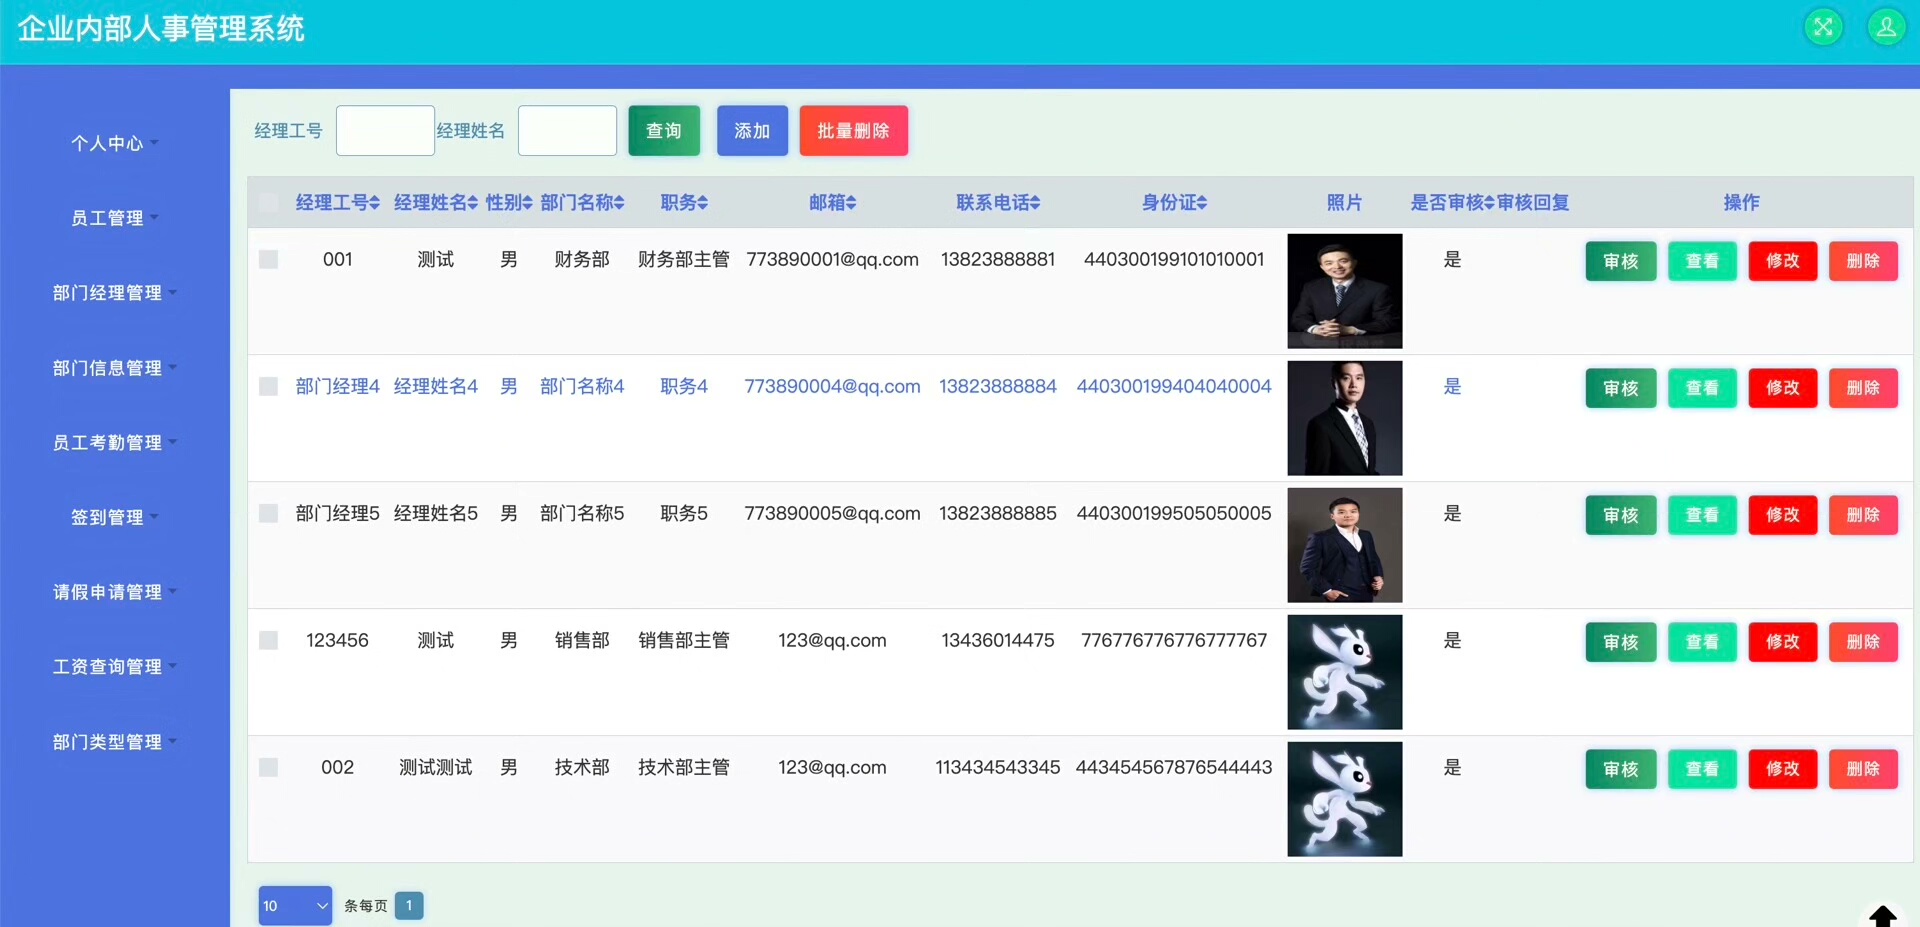
Task: Click the green 查询 search button
Action: click(663, 131)
